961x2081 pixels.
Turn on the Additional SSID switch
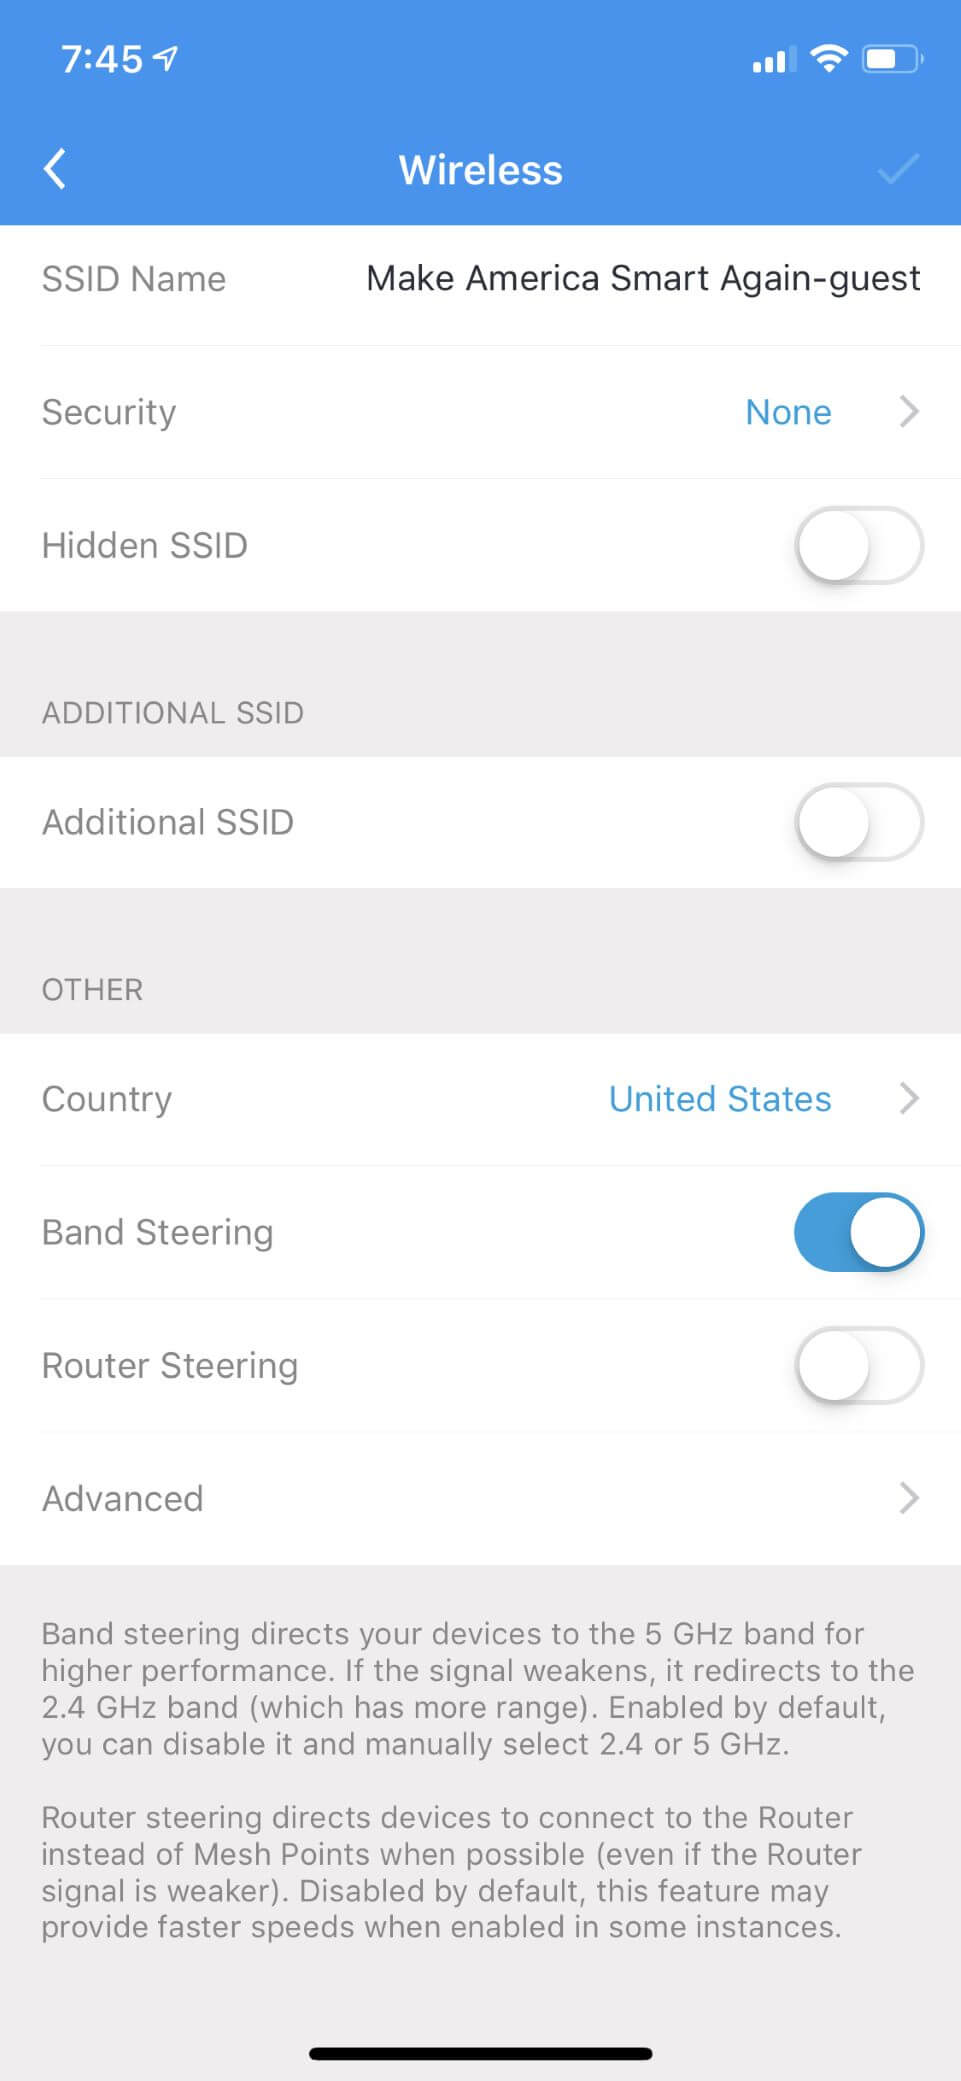tap(858, 822)
